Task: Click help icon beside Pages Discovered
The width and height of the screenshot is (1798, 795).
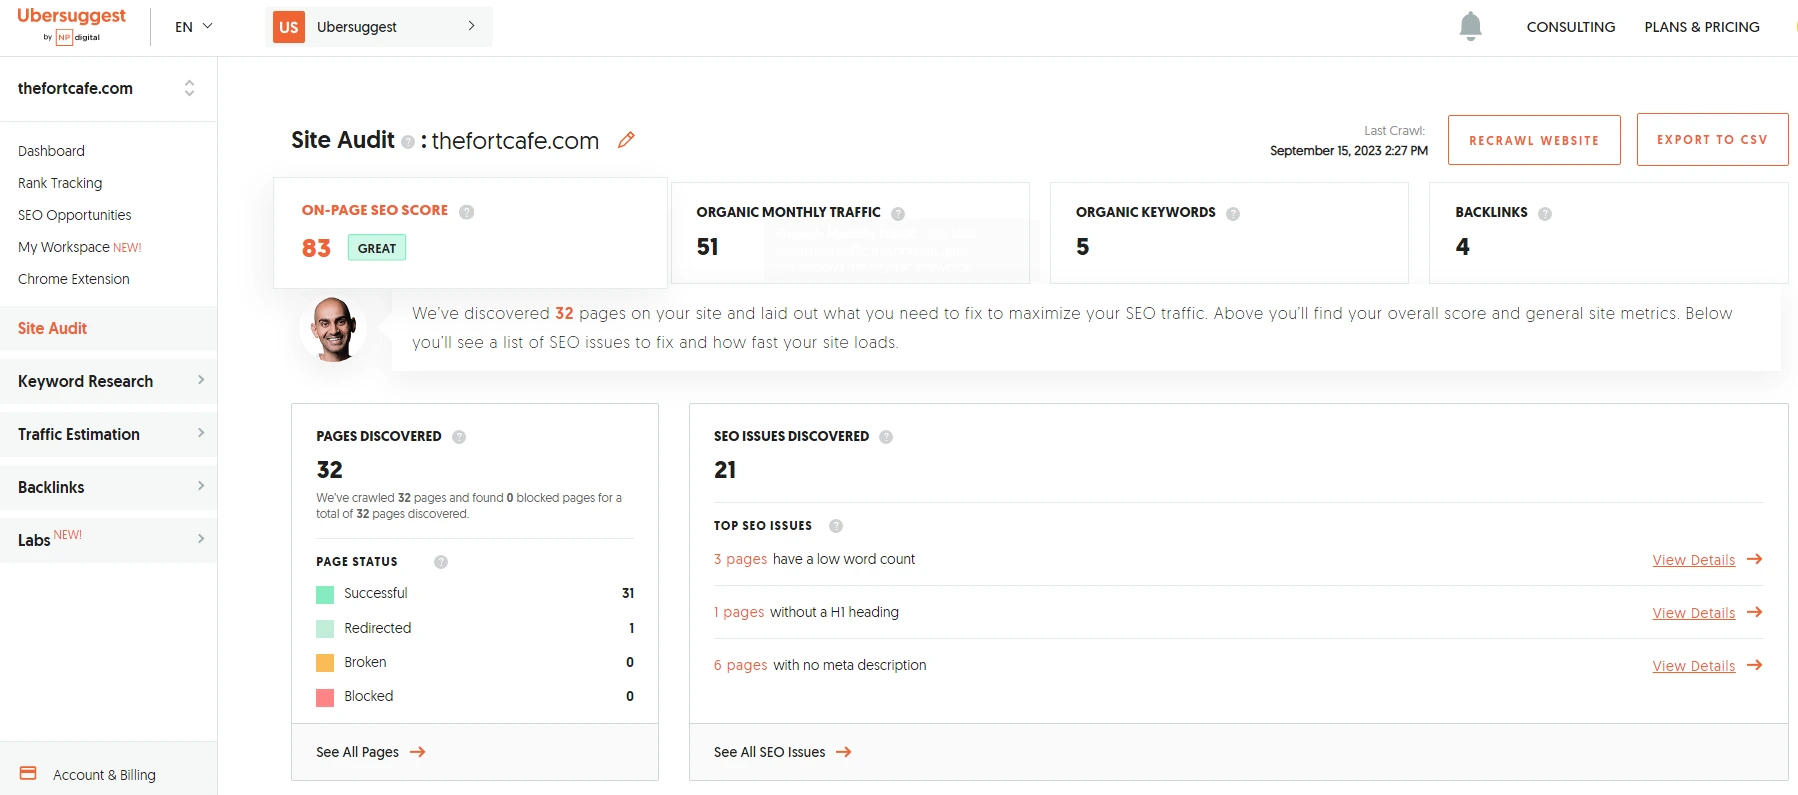Action: point(459,437)
